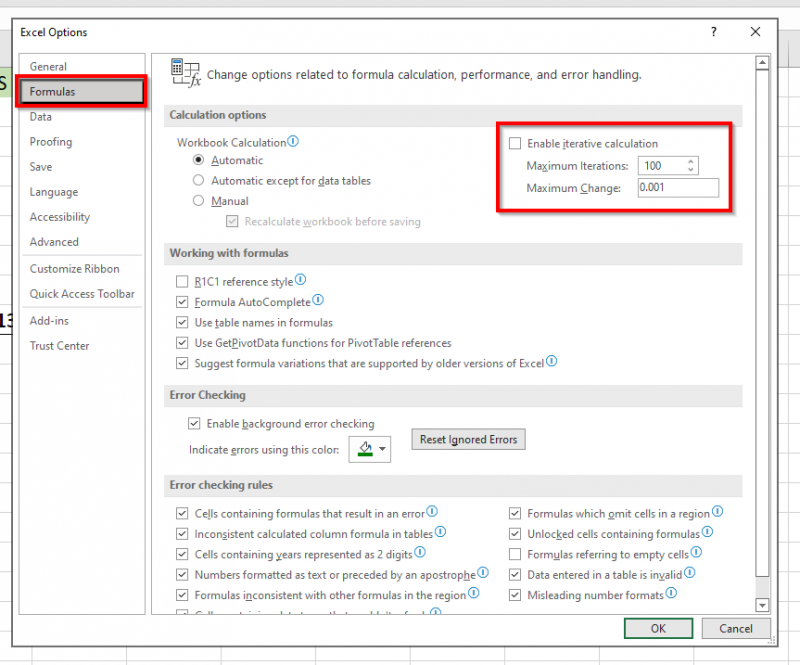This screenshot has width=800, height=665.
Task: Click inside the Maximum Change field
Action: coord(678,187)
